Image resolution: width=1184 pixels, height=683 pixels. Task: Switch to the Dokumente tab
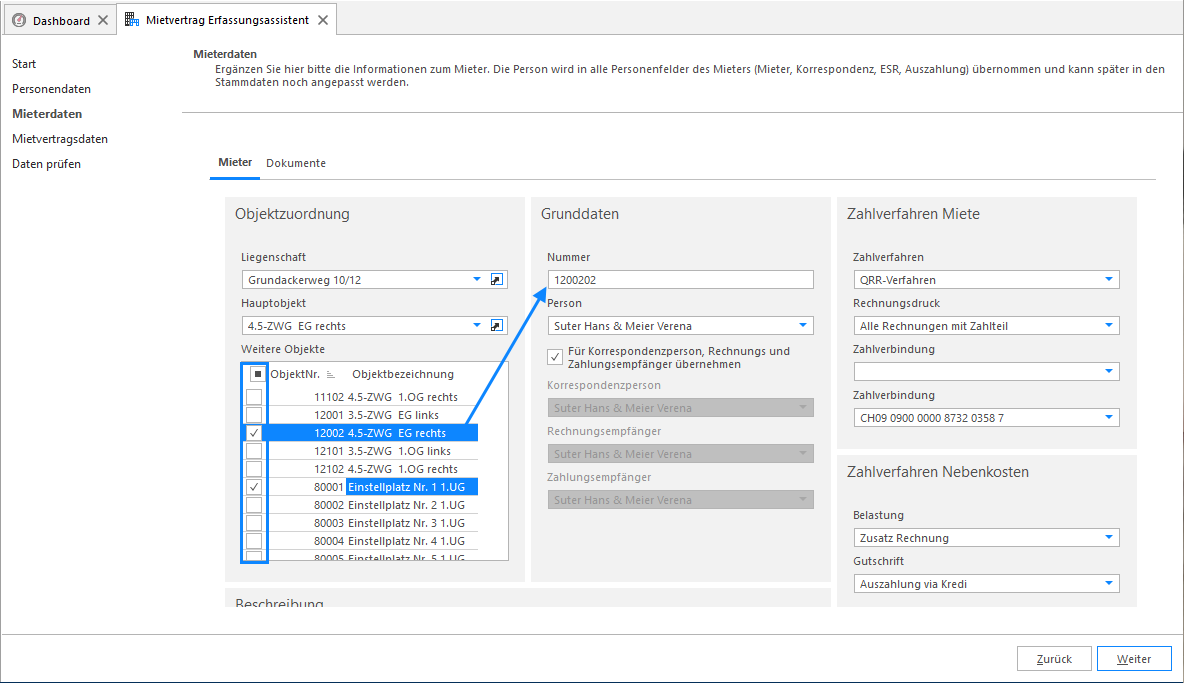[296, 163]
